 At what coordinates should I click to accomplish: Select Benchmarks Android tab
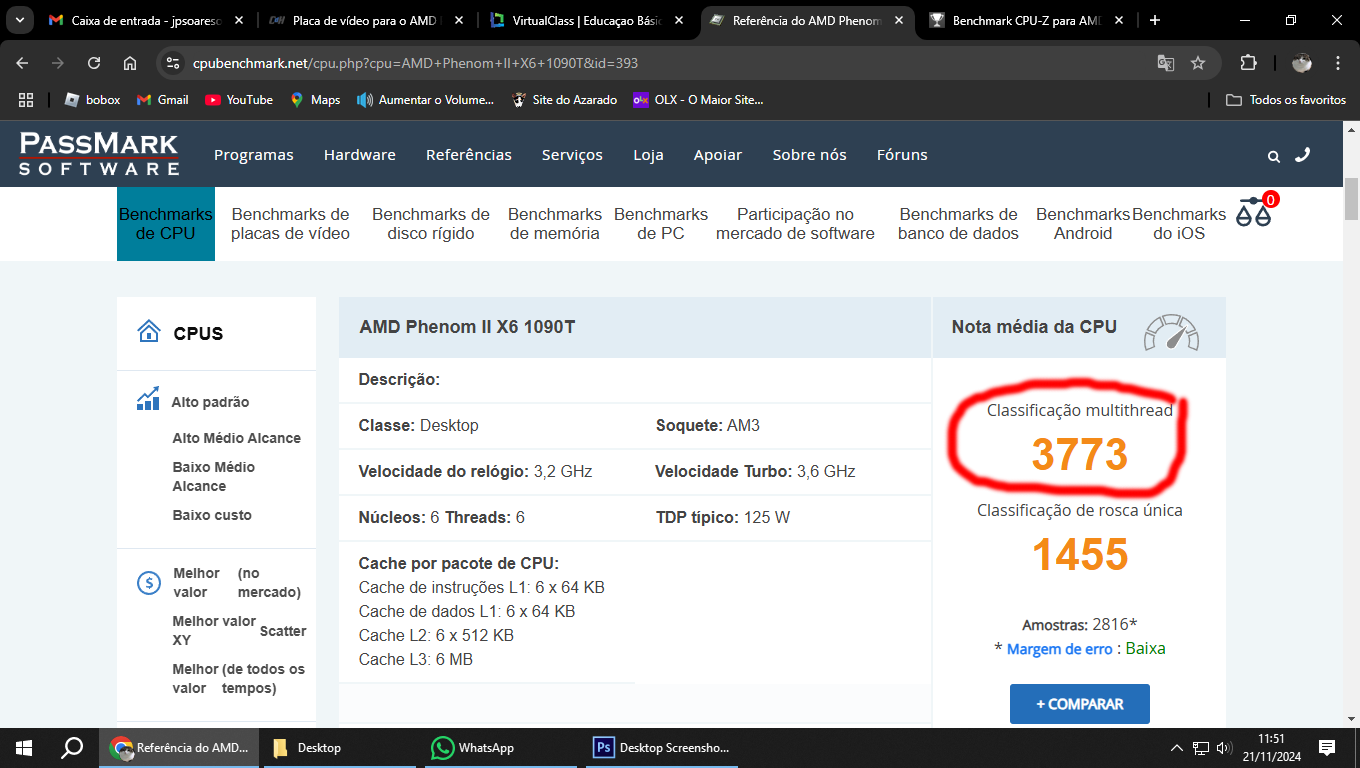pyautogui.click(x=1083, y=224)
